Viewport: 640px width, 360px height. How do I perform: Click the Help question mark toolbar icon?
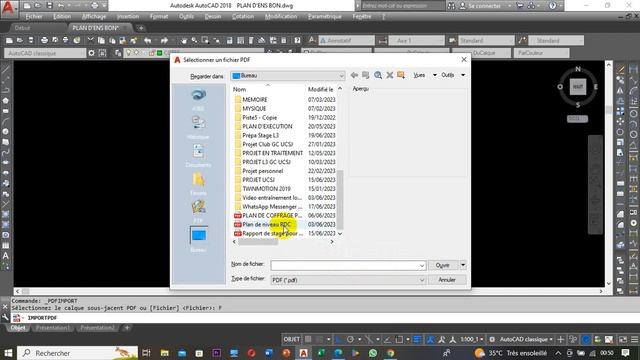point(297,40)
